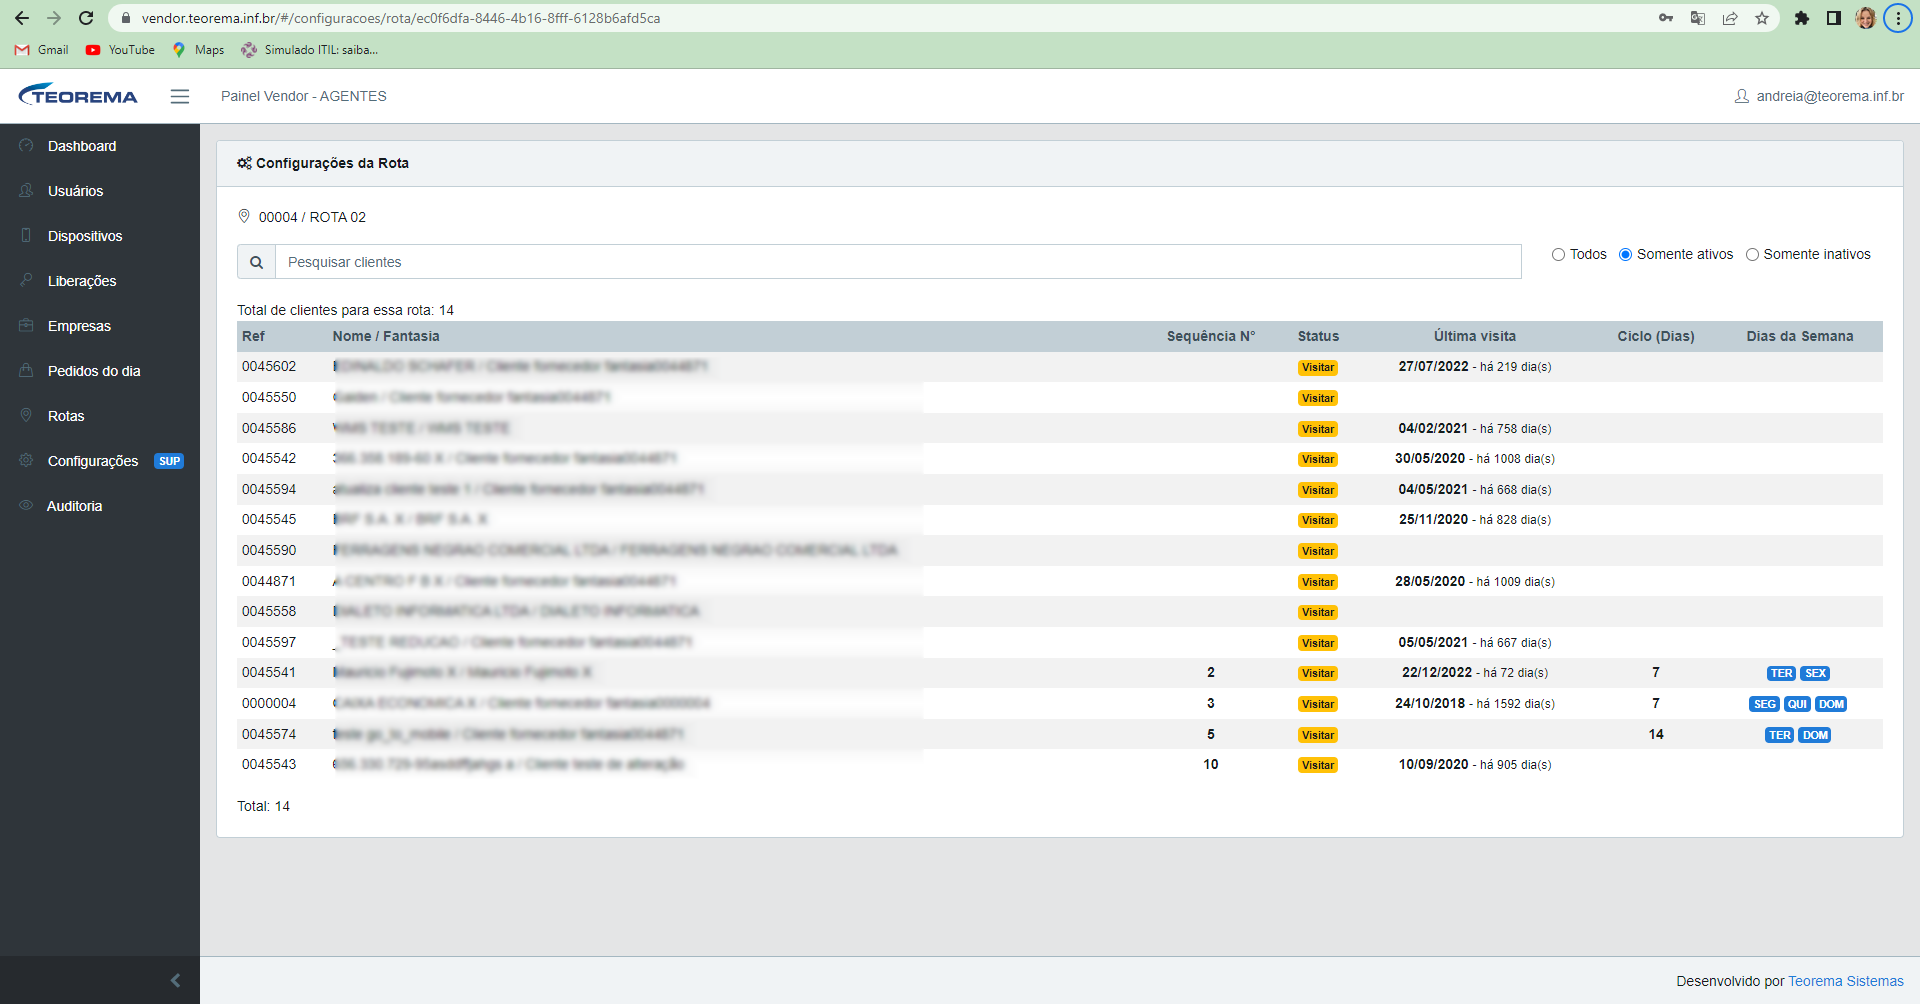Viewport: 1920px width, 1004px height.
Task: Click the saved passwords key icon
Action: coord(1666,18)
